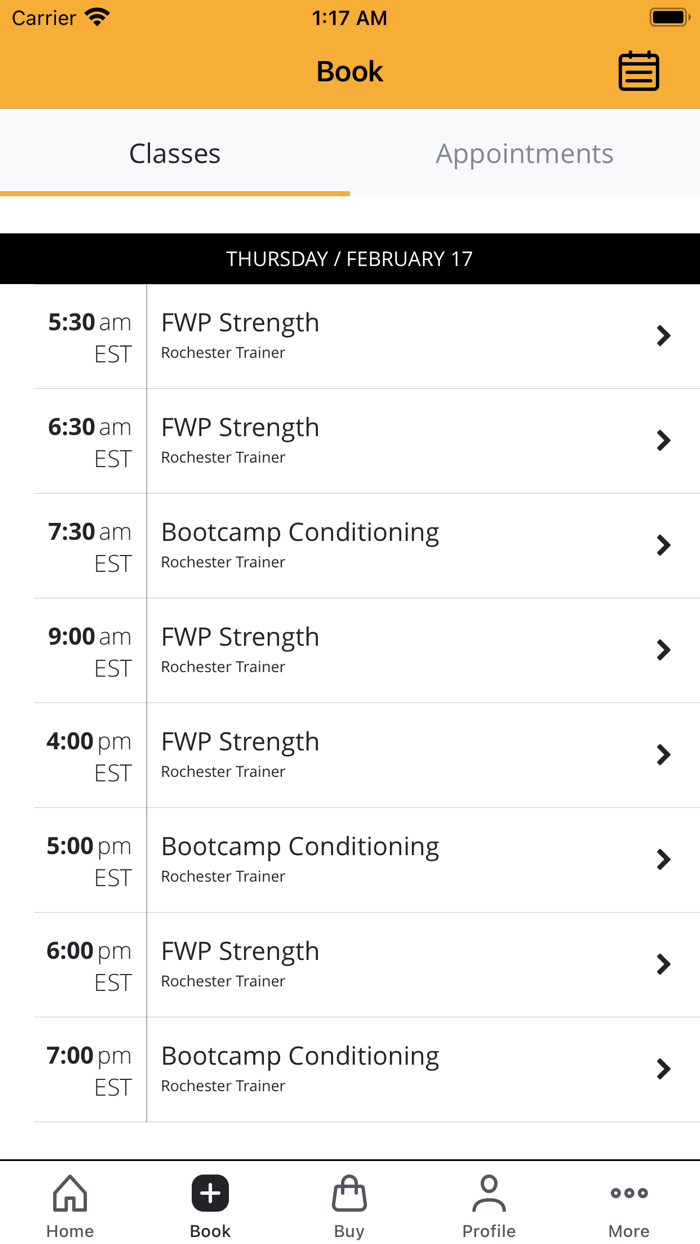Tap the Book plus icon
The width and height of the screenshot is (700, 1244).
(x=209, y=1192)
